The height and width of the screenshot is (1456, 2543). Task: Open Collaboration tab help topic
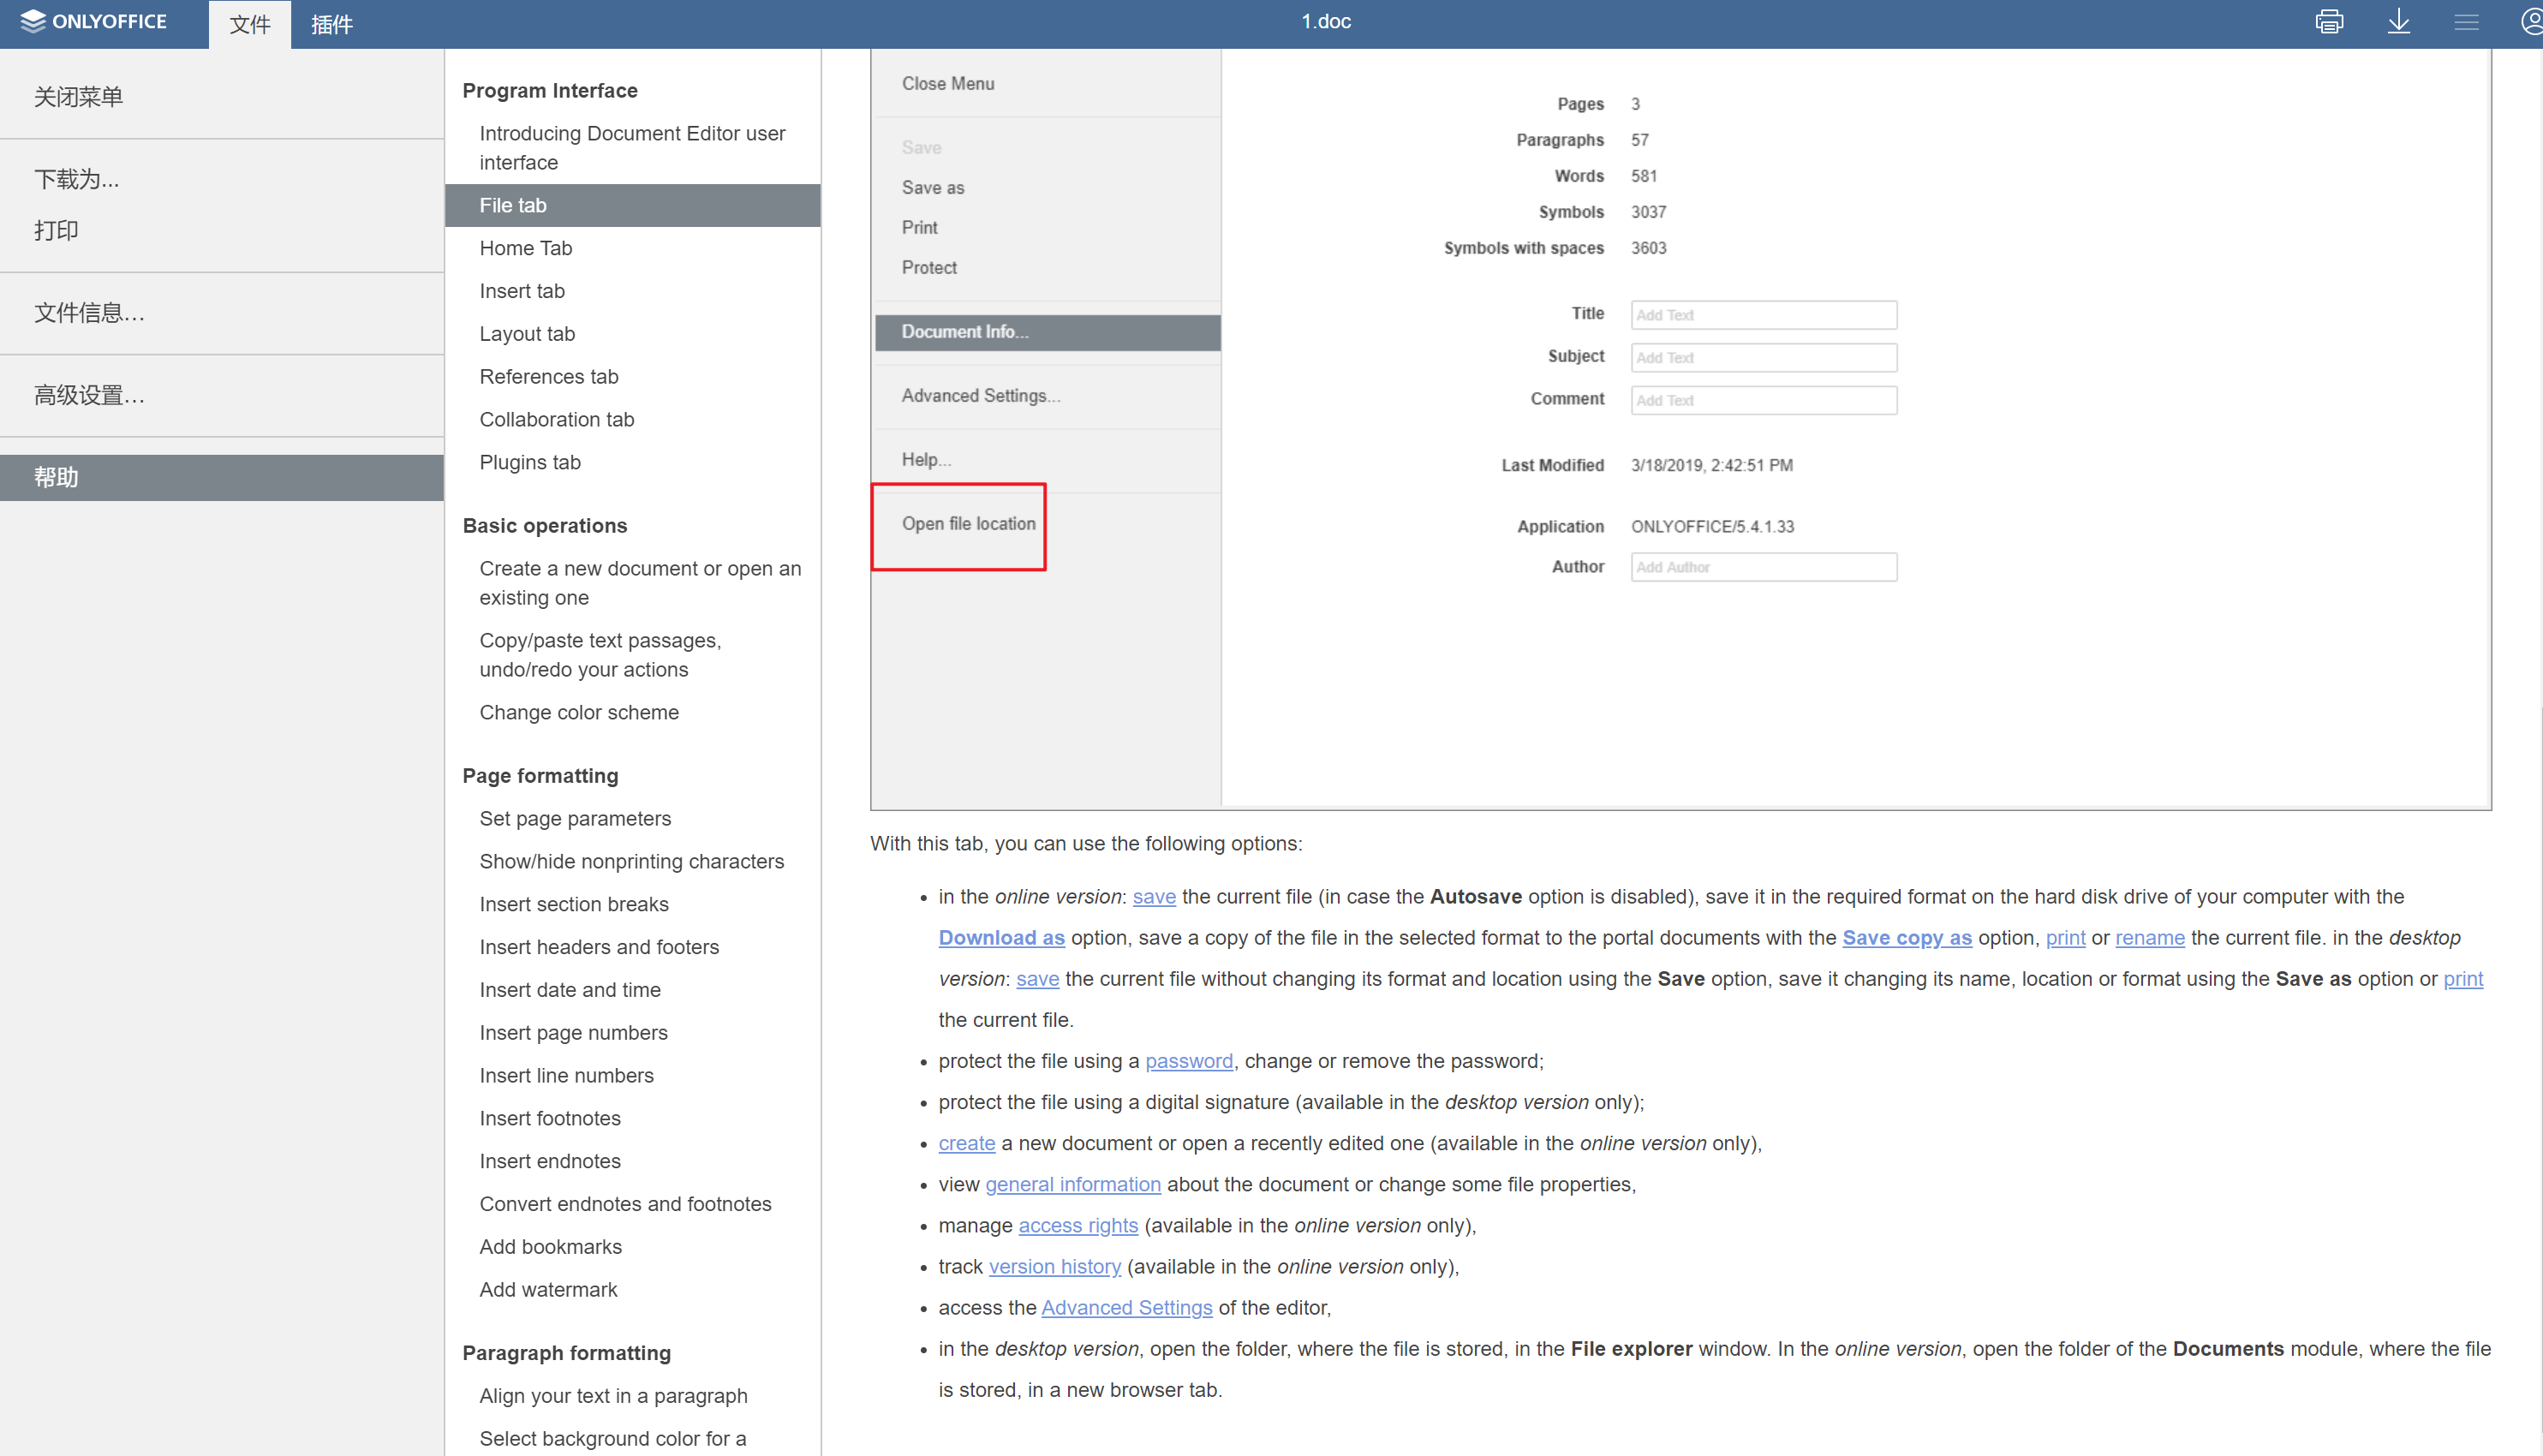pos(556,419)
